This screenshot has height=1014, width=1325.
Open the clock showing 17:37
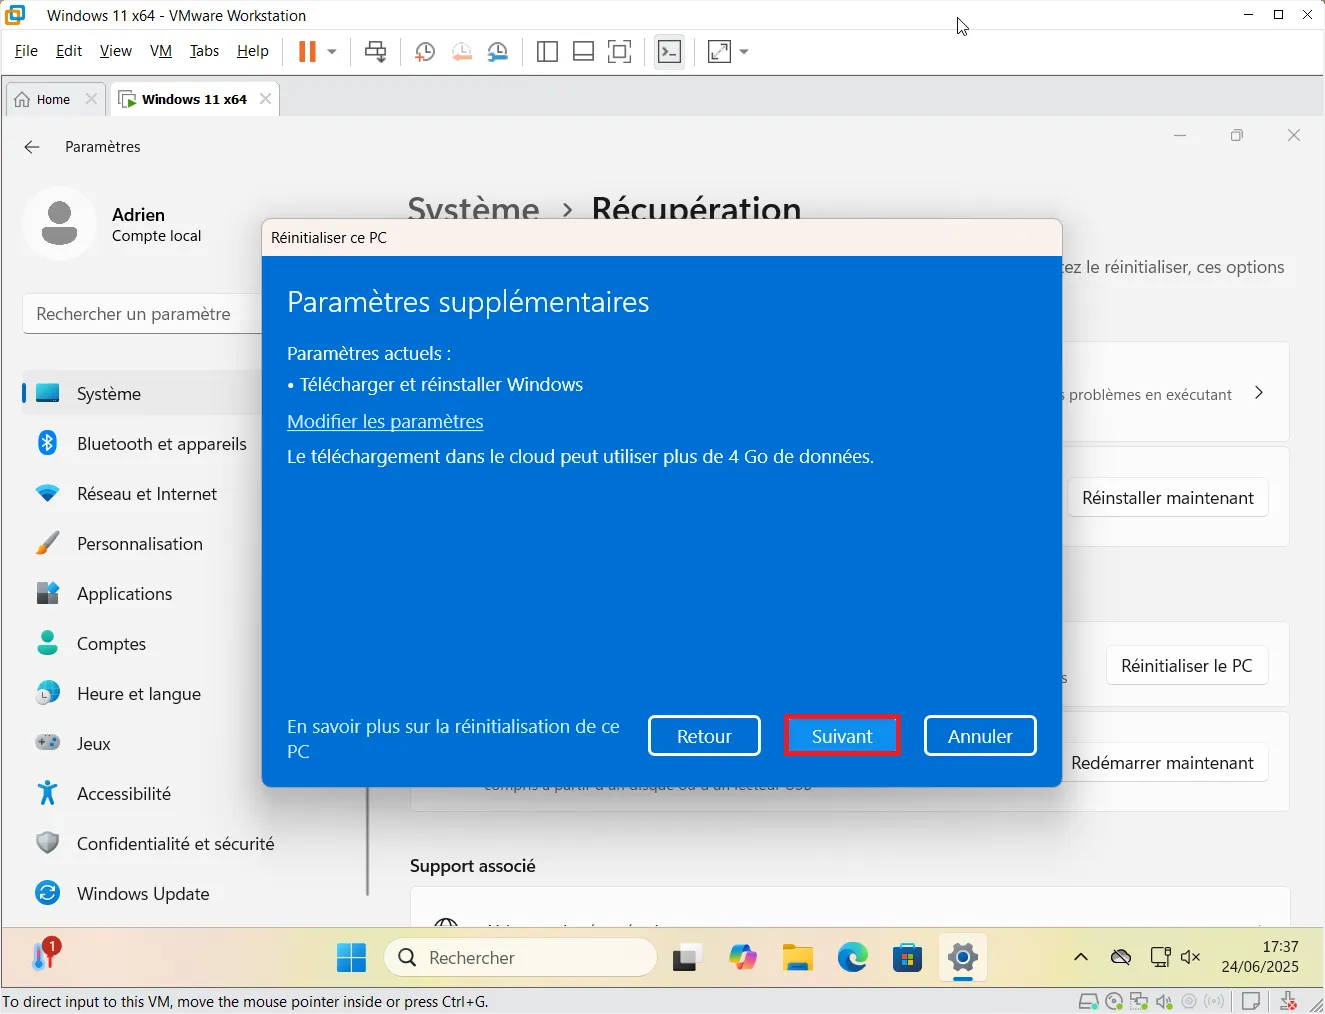[1260, 957]
